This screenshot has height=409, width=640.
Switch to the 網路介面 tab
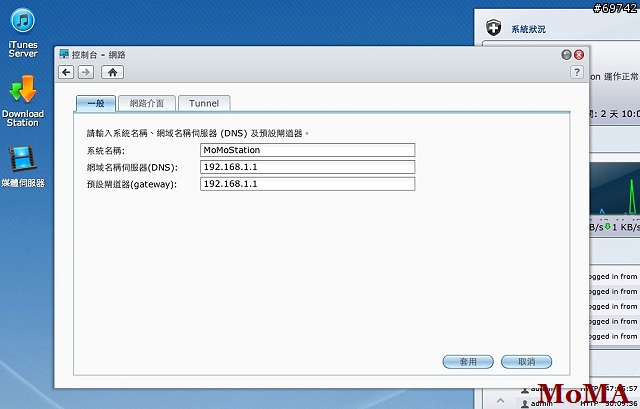click(x=147, y=103)
